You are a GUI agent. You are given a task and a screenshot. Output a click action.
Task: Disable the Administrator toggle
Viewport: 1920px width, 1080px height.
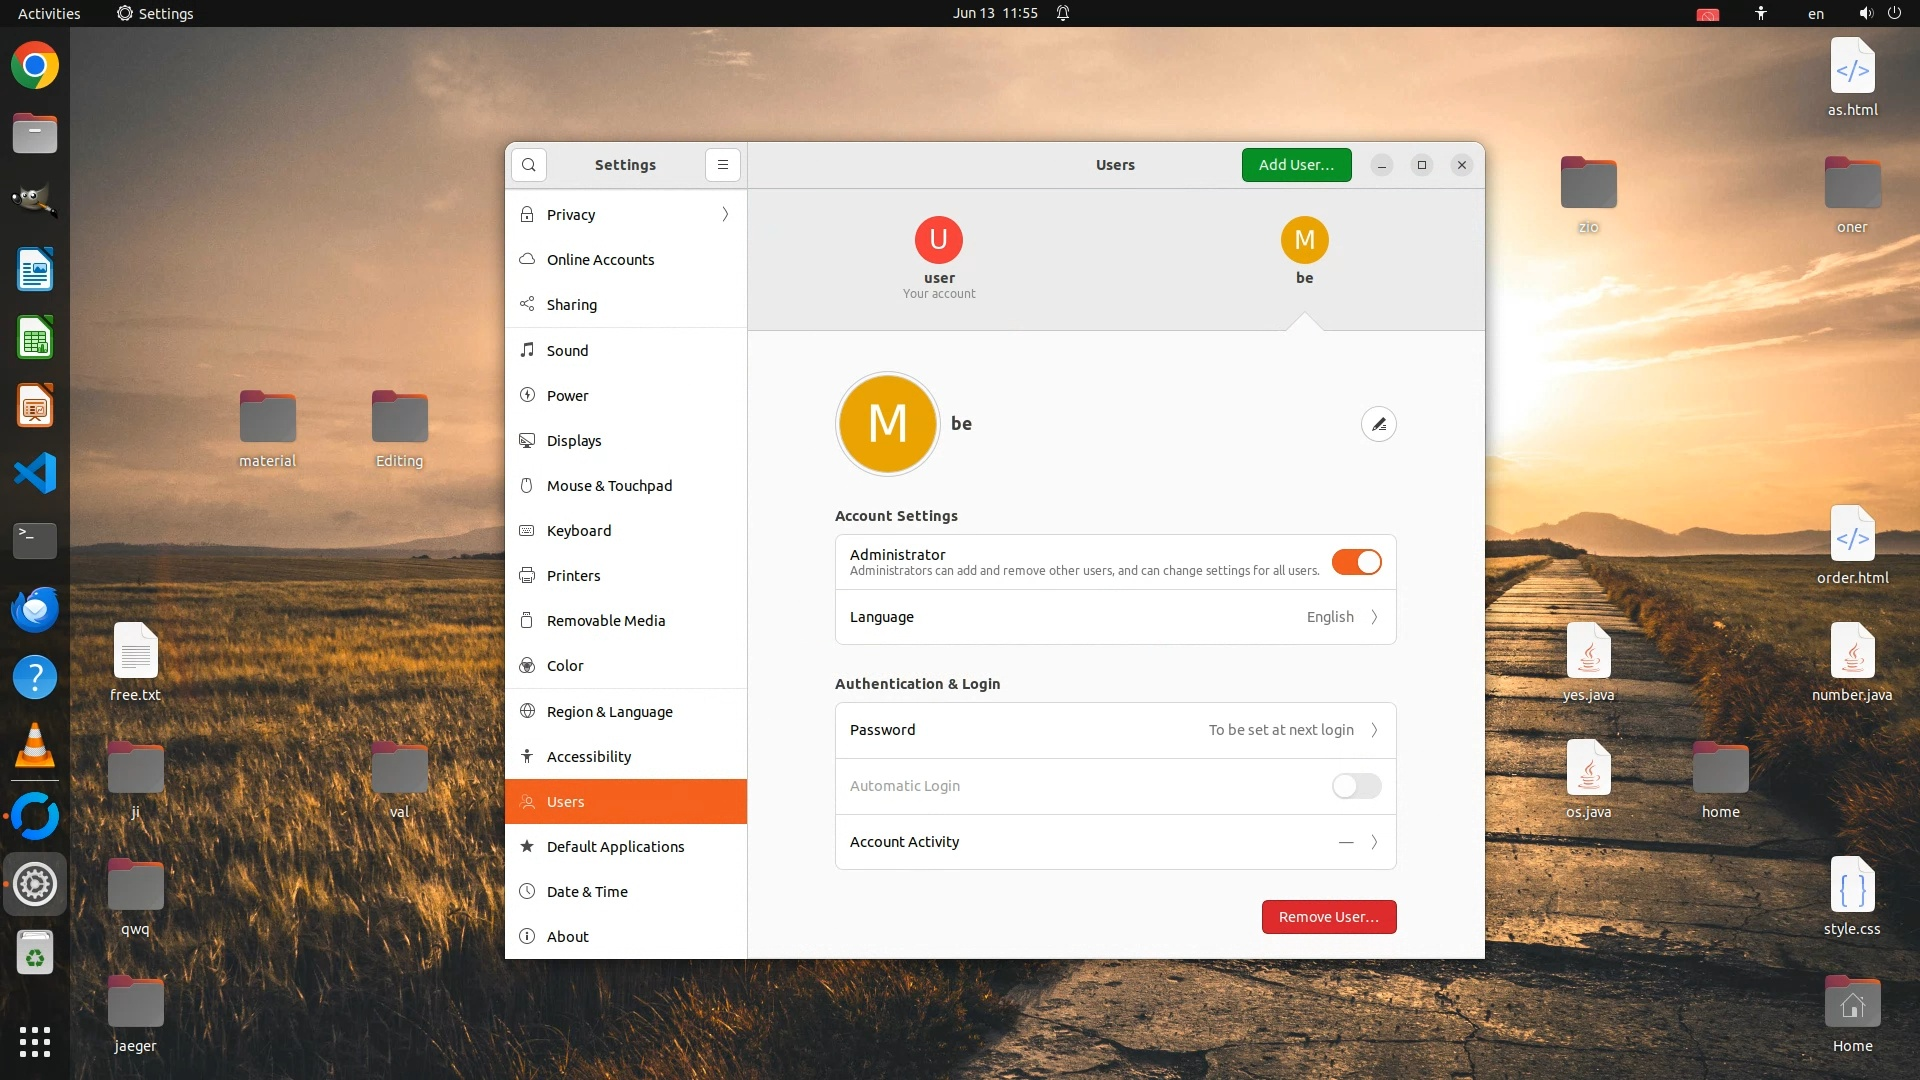click(x=1356, y=562)
